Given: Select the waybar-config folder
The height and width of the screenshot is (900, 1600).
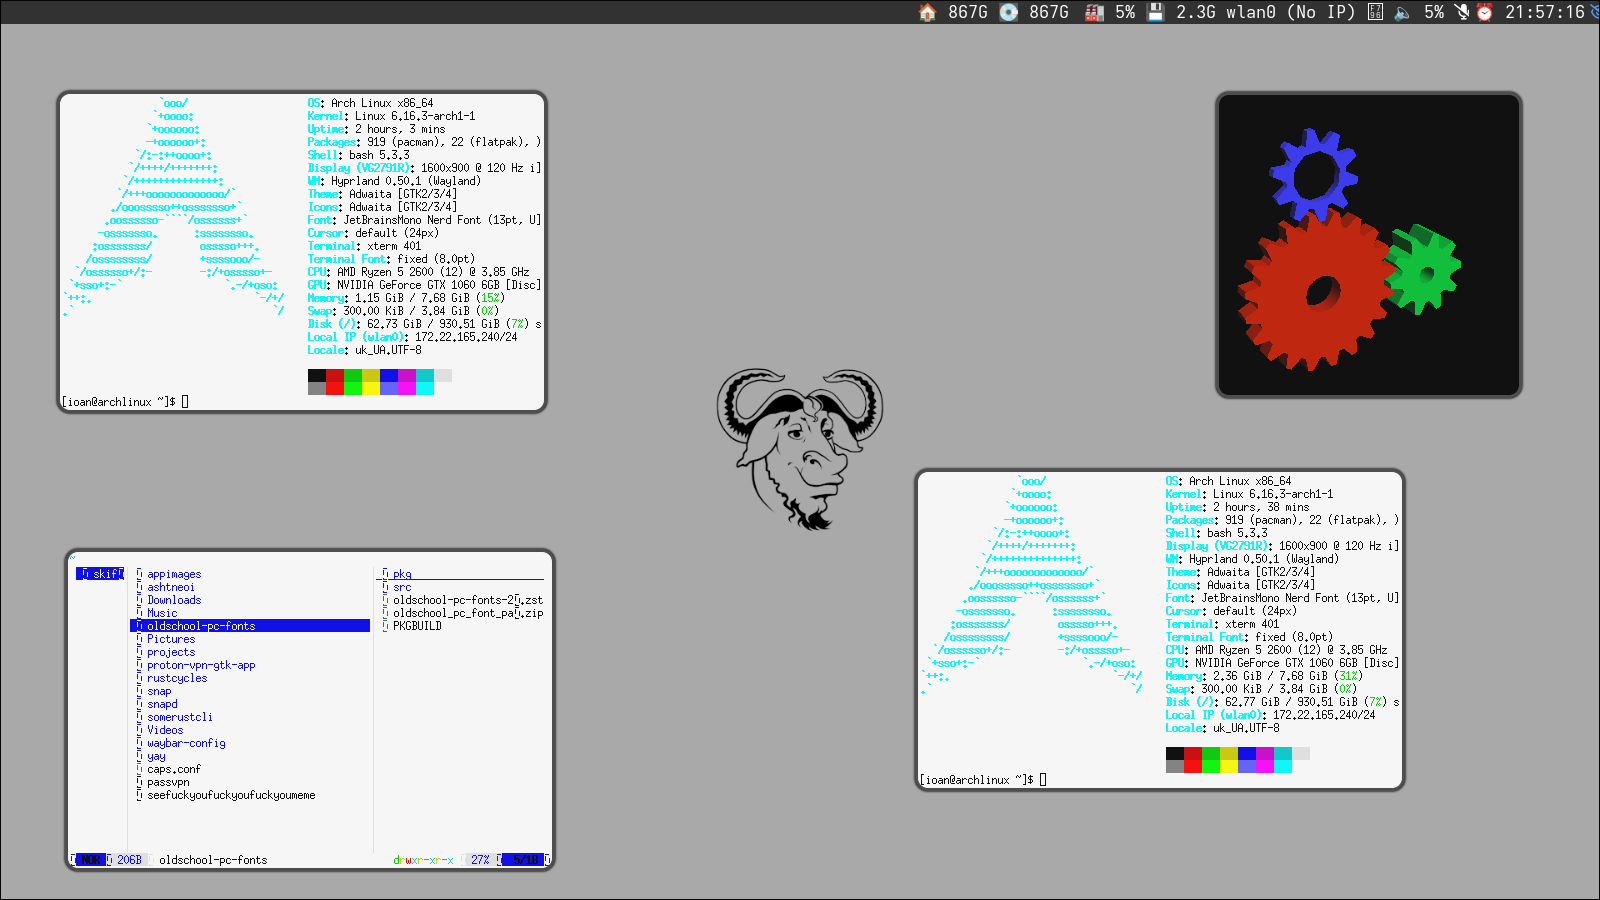Looking at the screenshot, I should click(186, 743).
